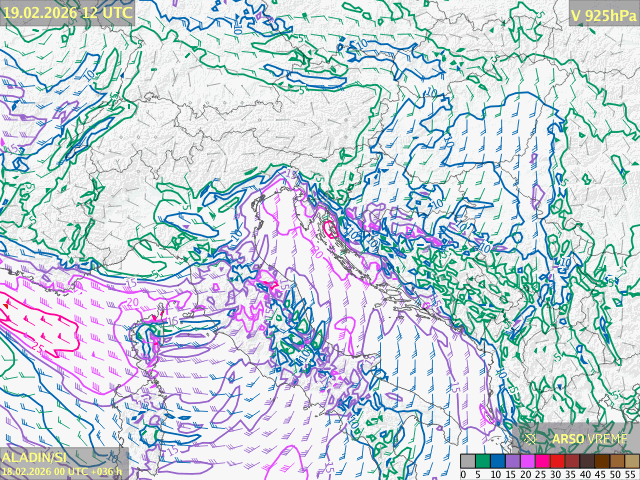Click the small pink closed contour on Croatian coast

pos(329,229)
